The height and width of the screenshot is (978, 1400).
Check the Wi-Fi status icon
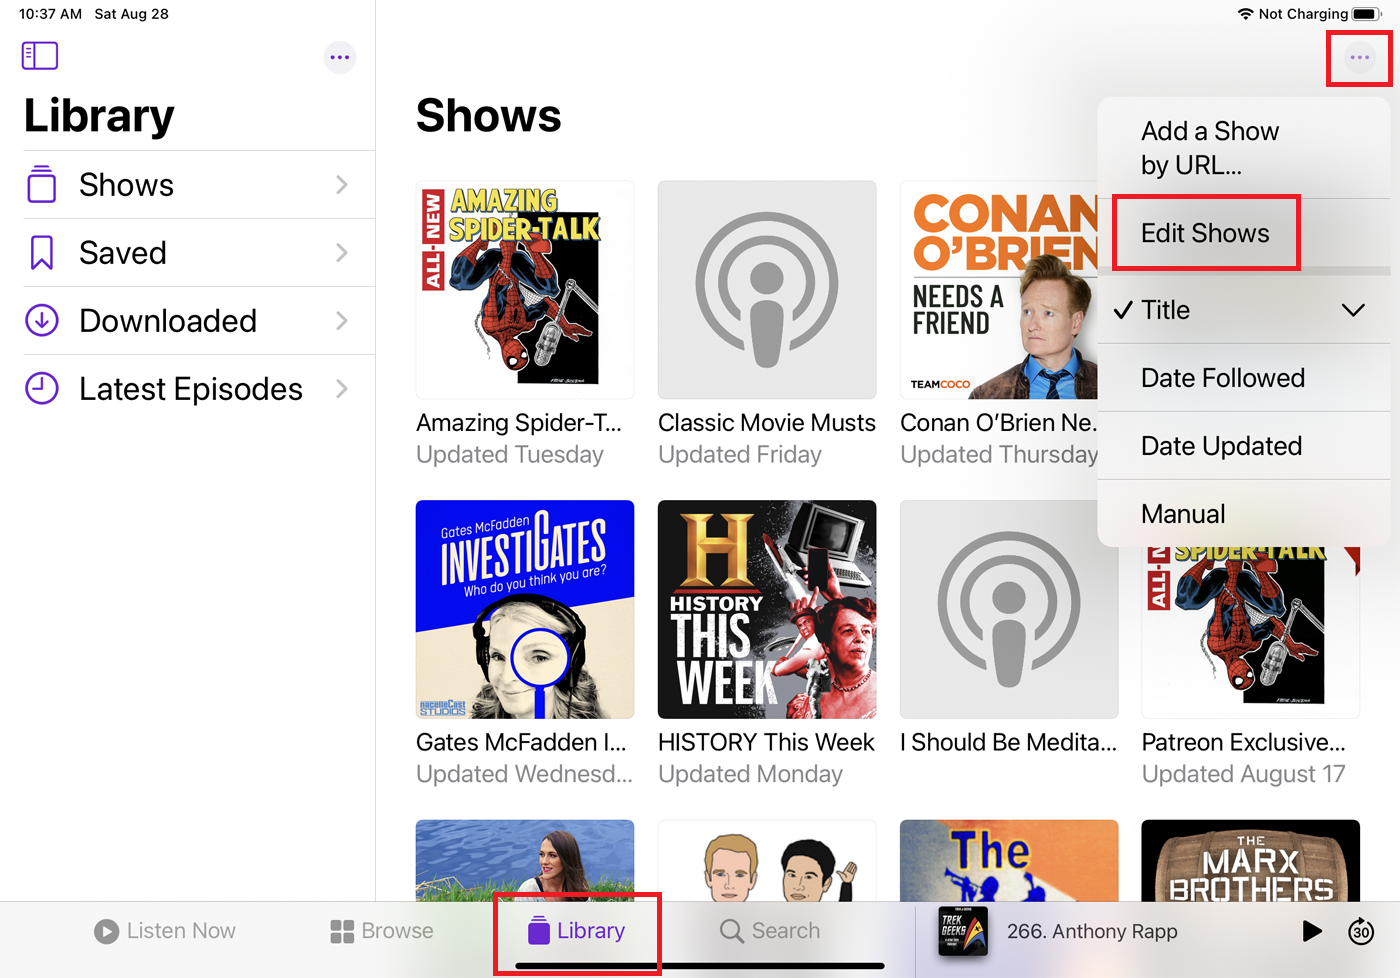click(1245, 14)
